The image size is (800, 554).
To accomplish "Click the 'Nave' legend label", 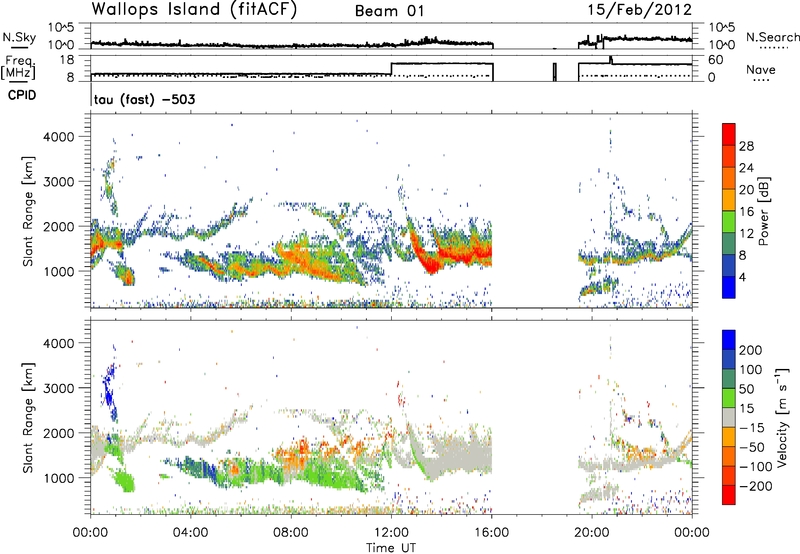I will (761, 69).
